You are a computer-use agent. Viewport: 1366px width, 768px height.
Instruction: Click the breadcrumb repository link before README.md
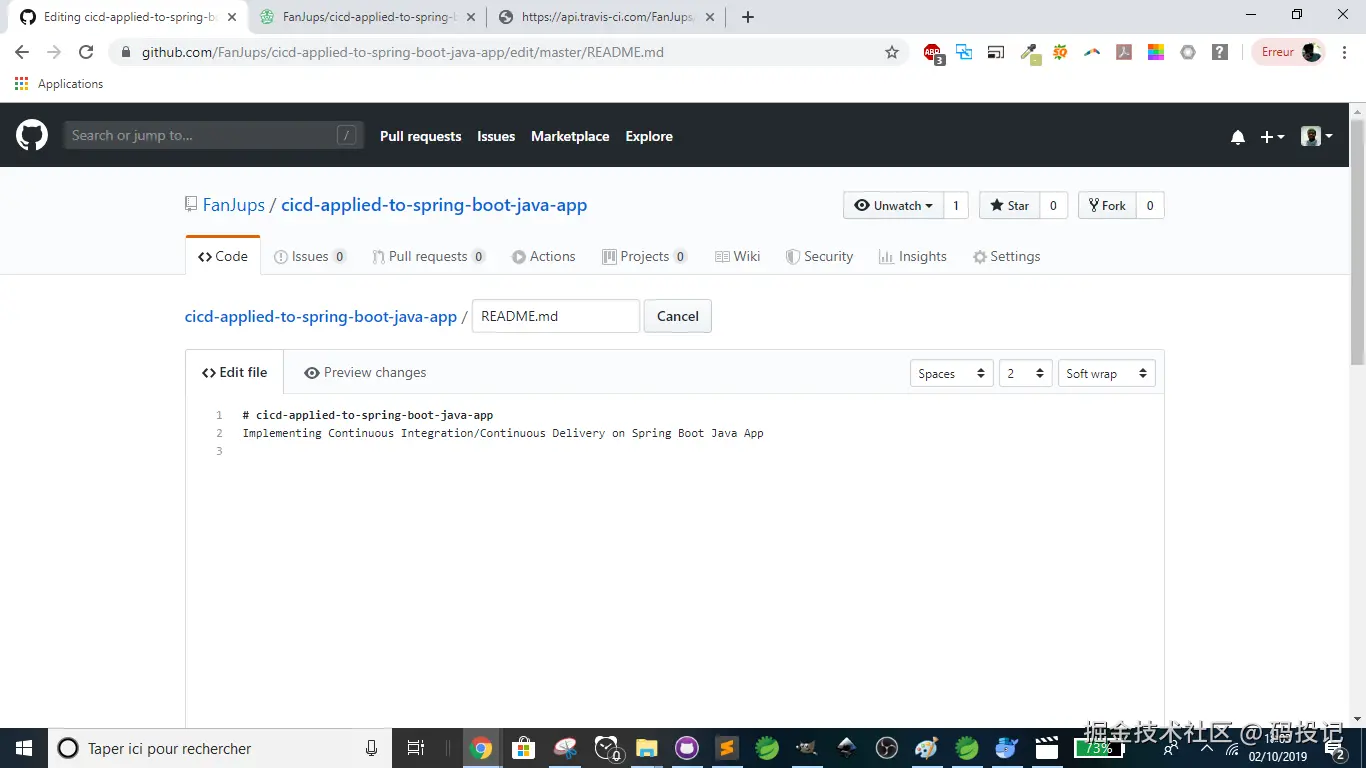(321, 316)
